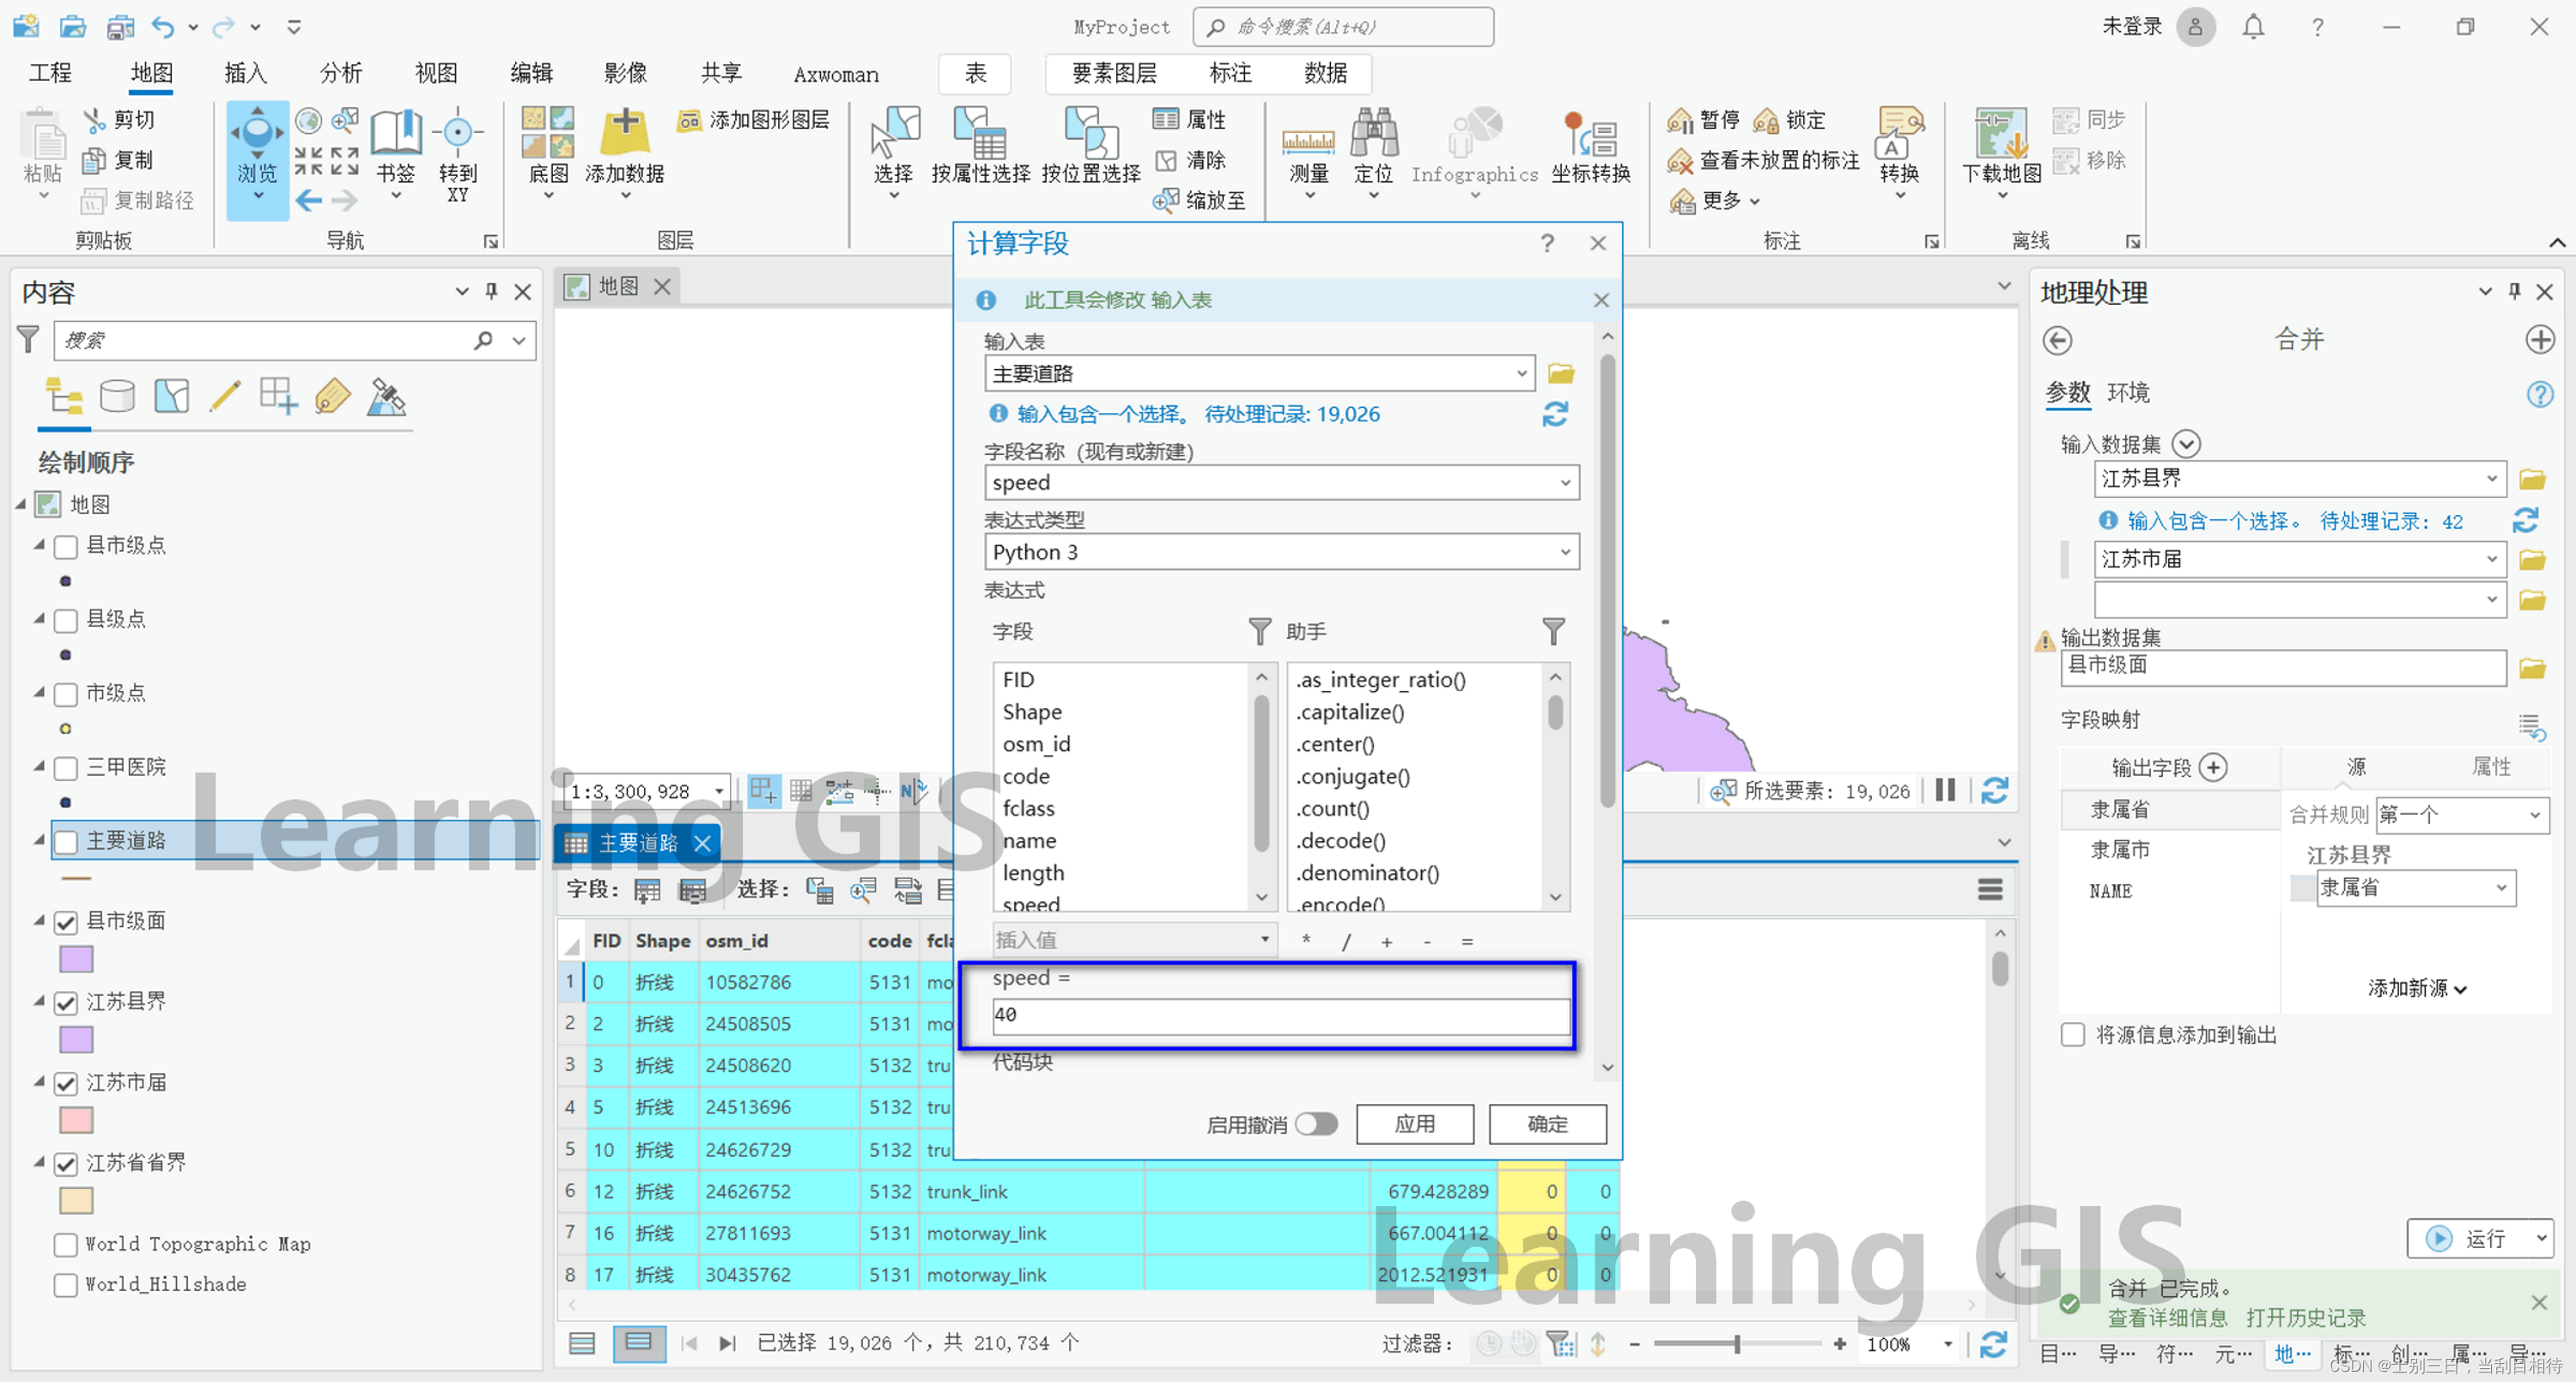Browse for the input table (输入表) folder icon
Viewport: 2576px width, 1382px height.
point(1560,374)
